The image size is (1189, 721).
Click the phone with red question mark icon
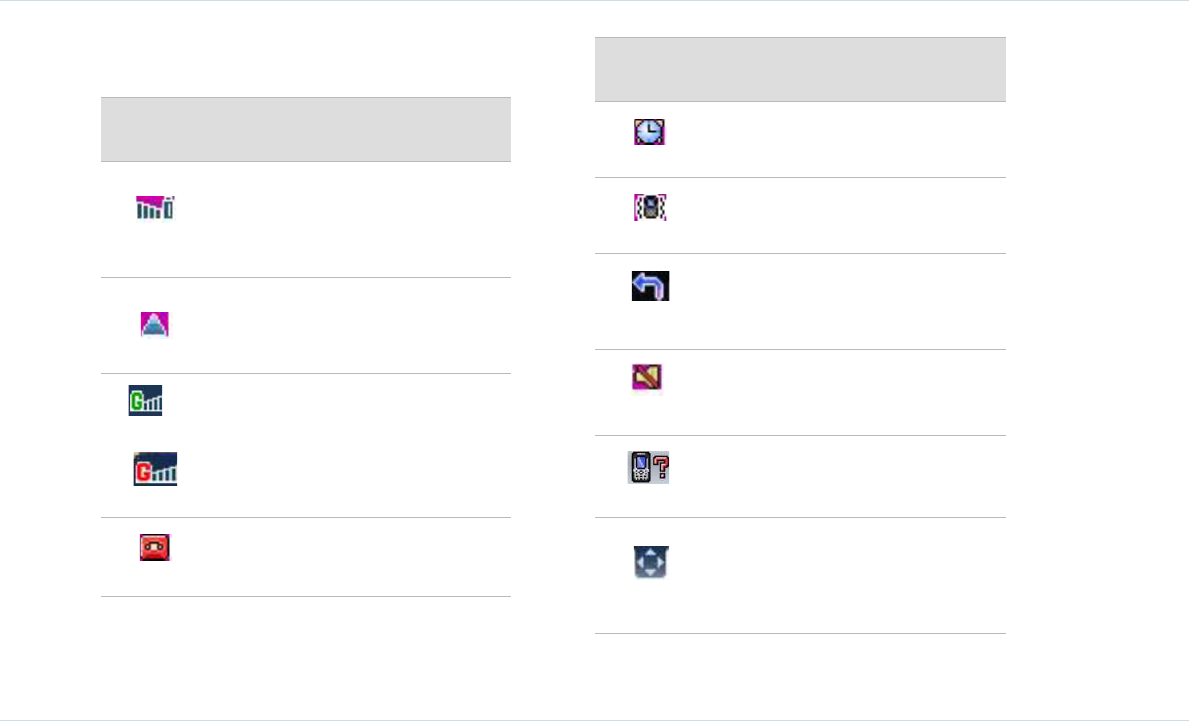tap(650, 467)
